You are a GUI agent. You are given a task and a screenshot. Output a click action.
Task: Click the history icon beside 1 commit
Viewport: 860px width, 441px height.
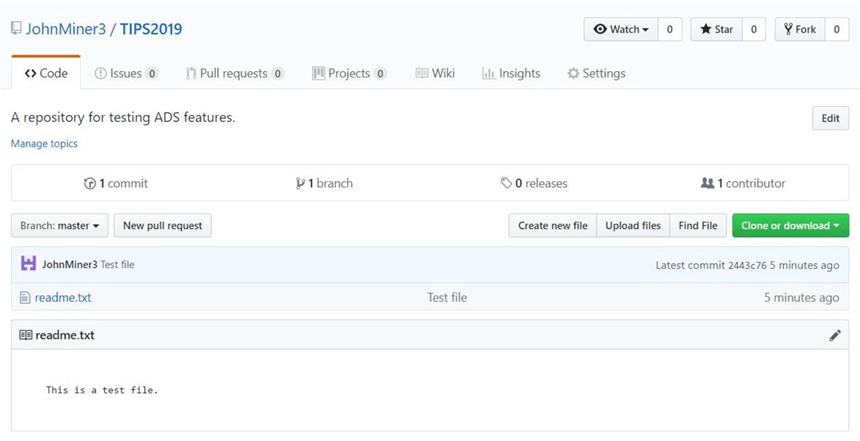[x=90, y=183]
